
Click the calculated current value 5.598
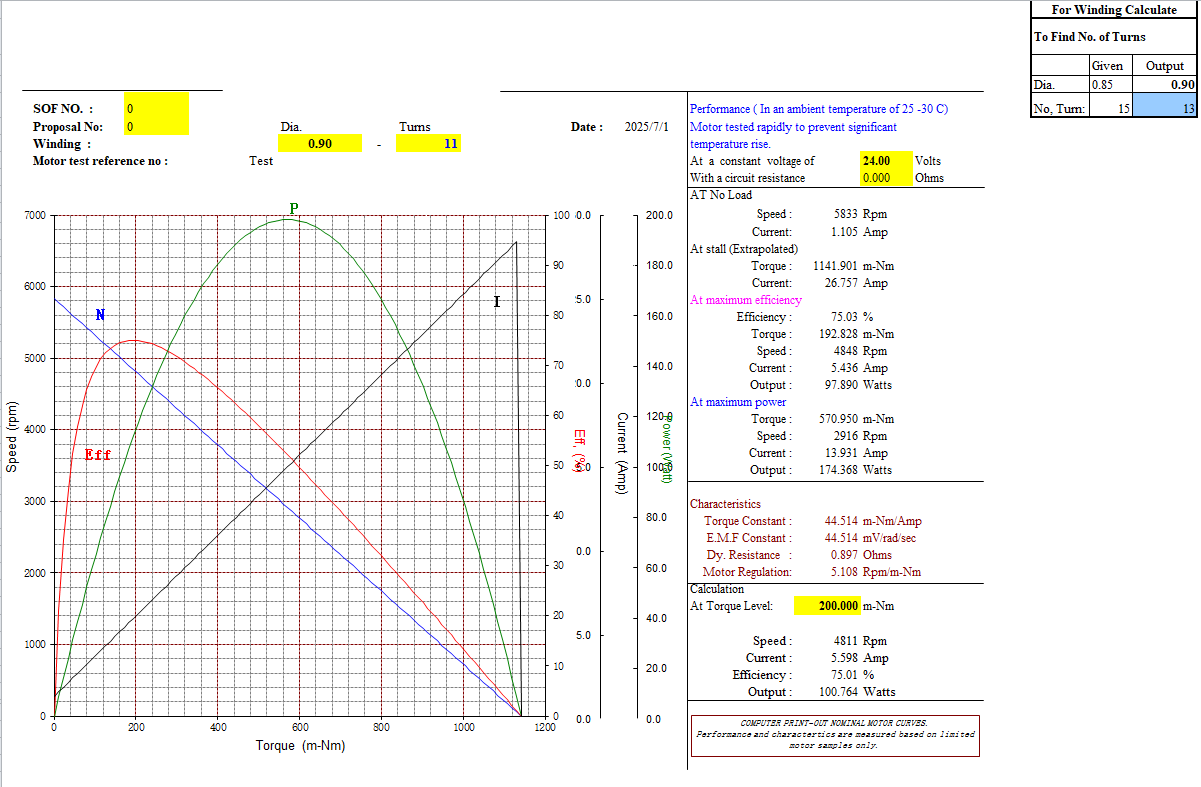tap(845, 658)
